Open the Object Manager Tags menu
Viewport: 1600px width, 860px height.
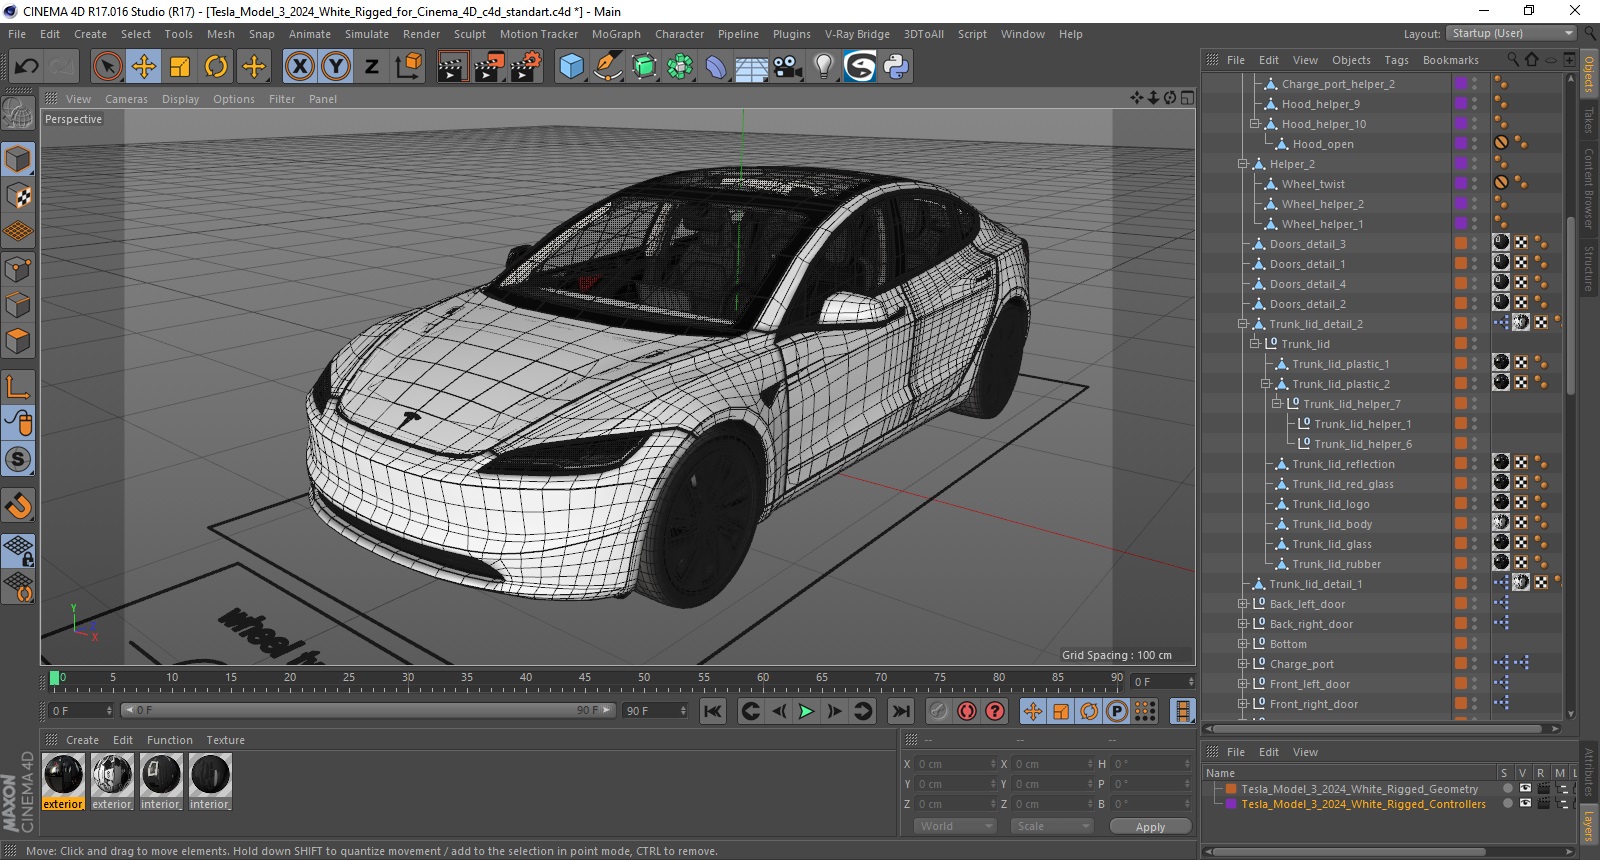pos(1396,60)
